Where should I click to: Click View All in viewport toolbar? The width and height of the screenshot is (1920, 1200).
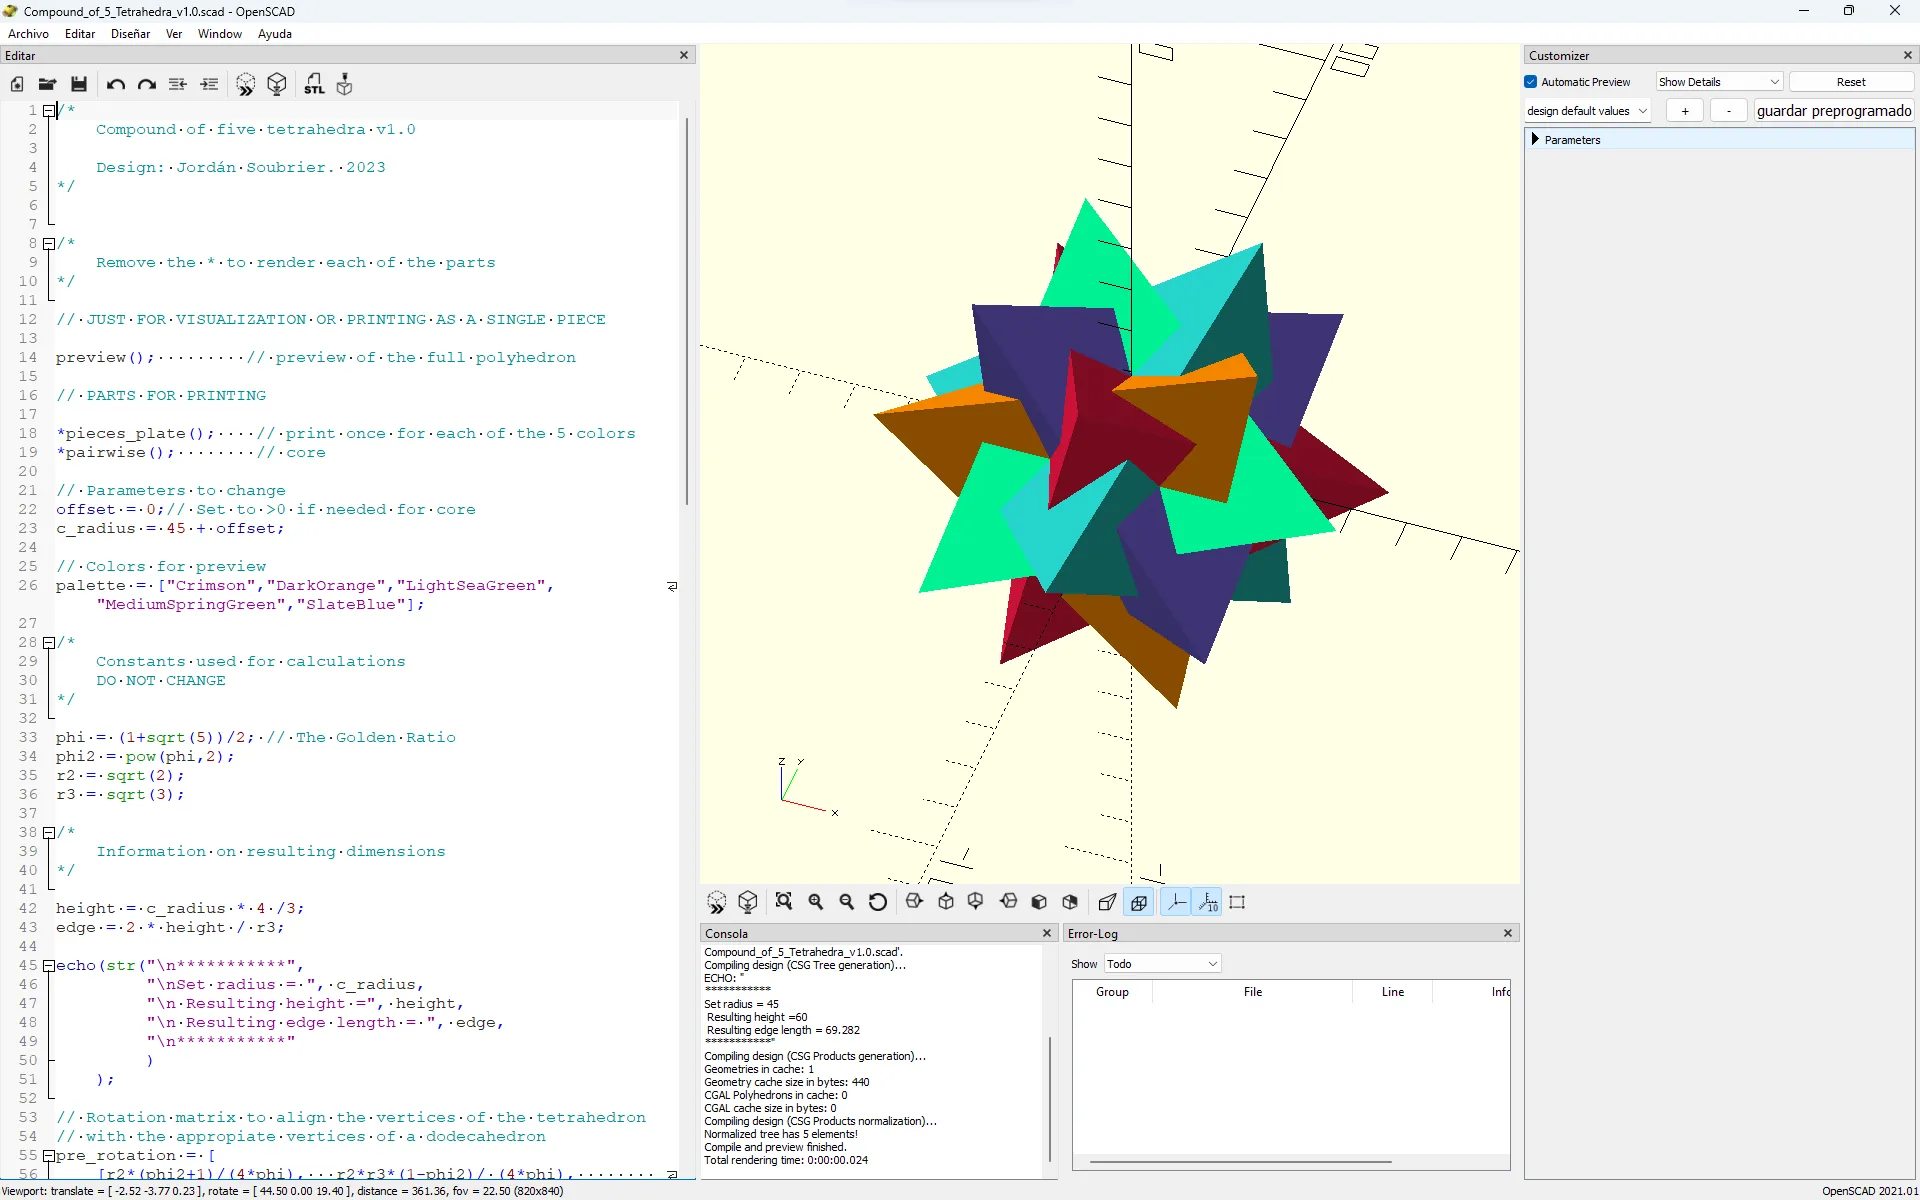pyautogui.click(x=784, y=902)
